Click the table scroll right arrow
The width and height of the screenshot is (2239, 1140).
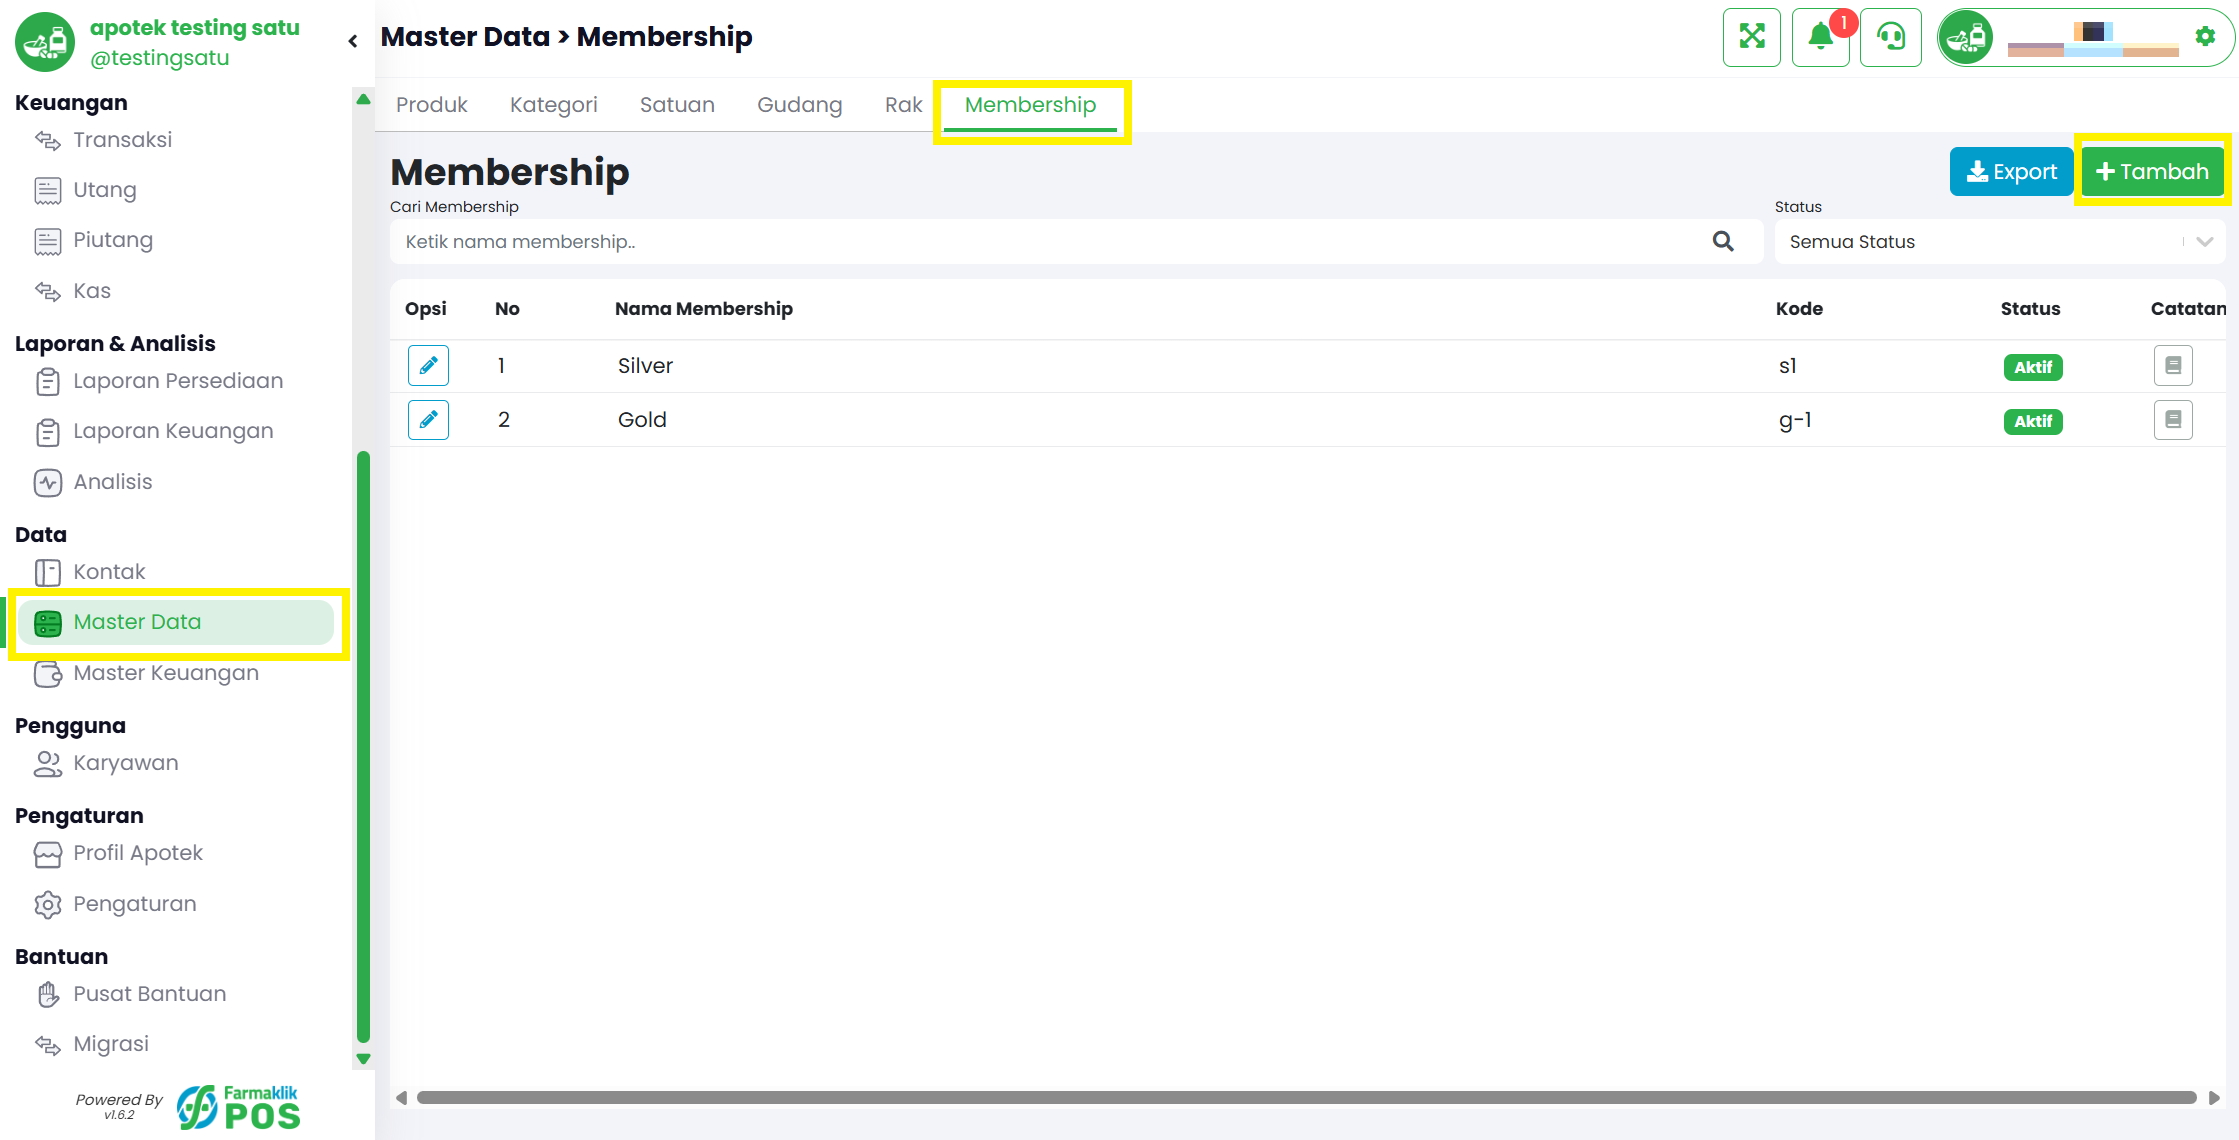point(2214,1098)
